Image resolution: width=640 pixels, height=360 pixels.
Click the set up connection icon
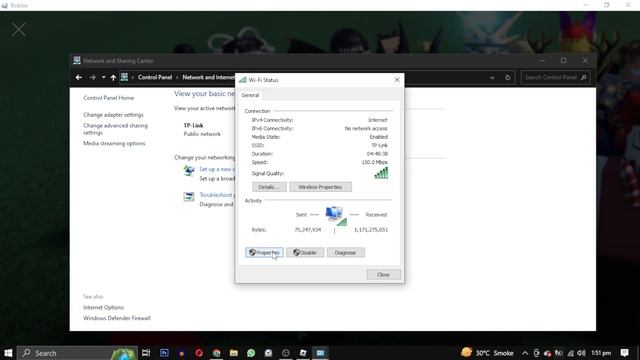pyautogui.click(x=189, y=171)
